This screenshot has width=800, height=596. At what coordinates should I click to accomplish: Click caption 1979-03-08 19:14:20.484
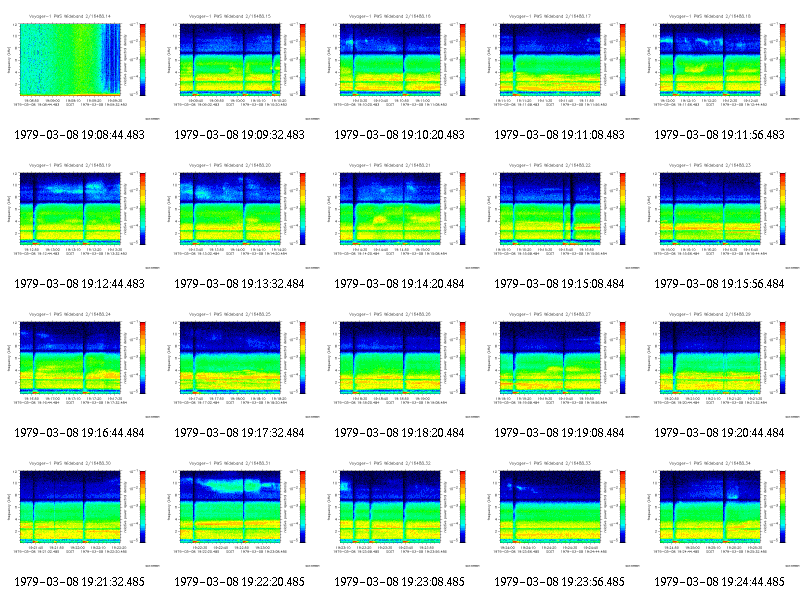tap(399, 284)
